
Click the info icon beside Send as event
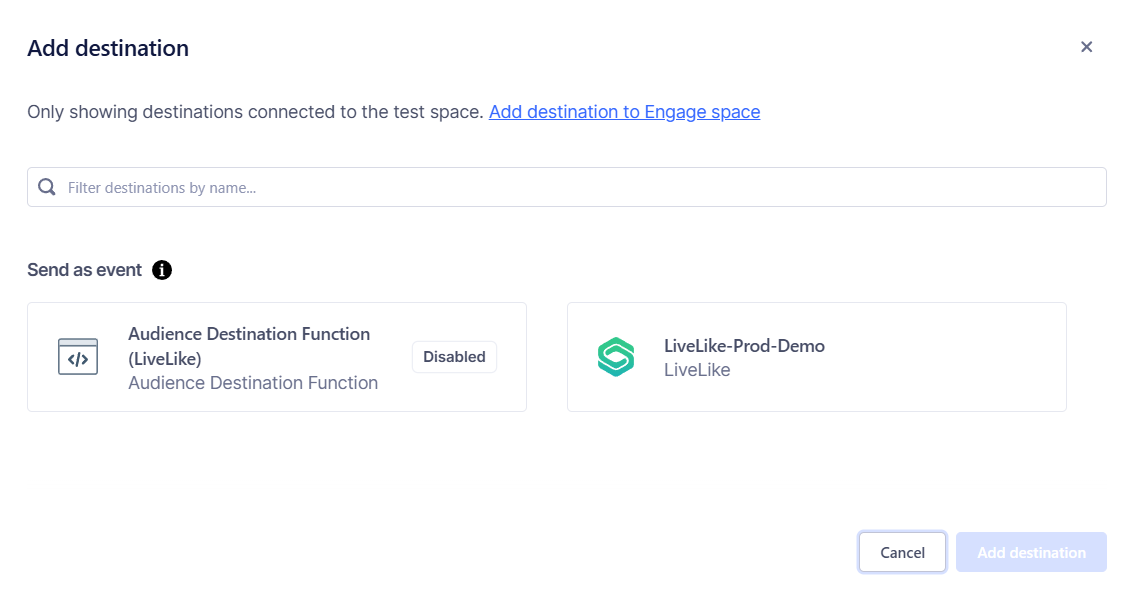point(162,270)
